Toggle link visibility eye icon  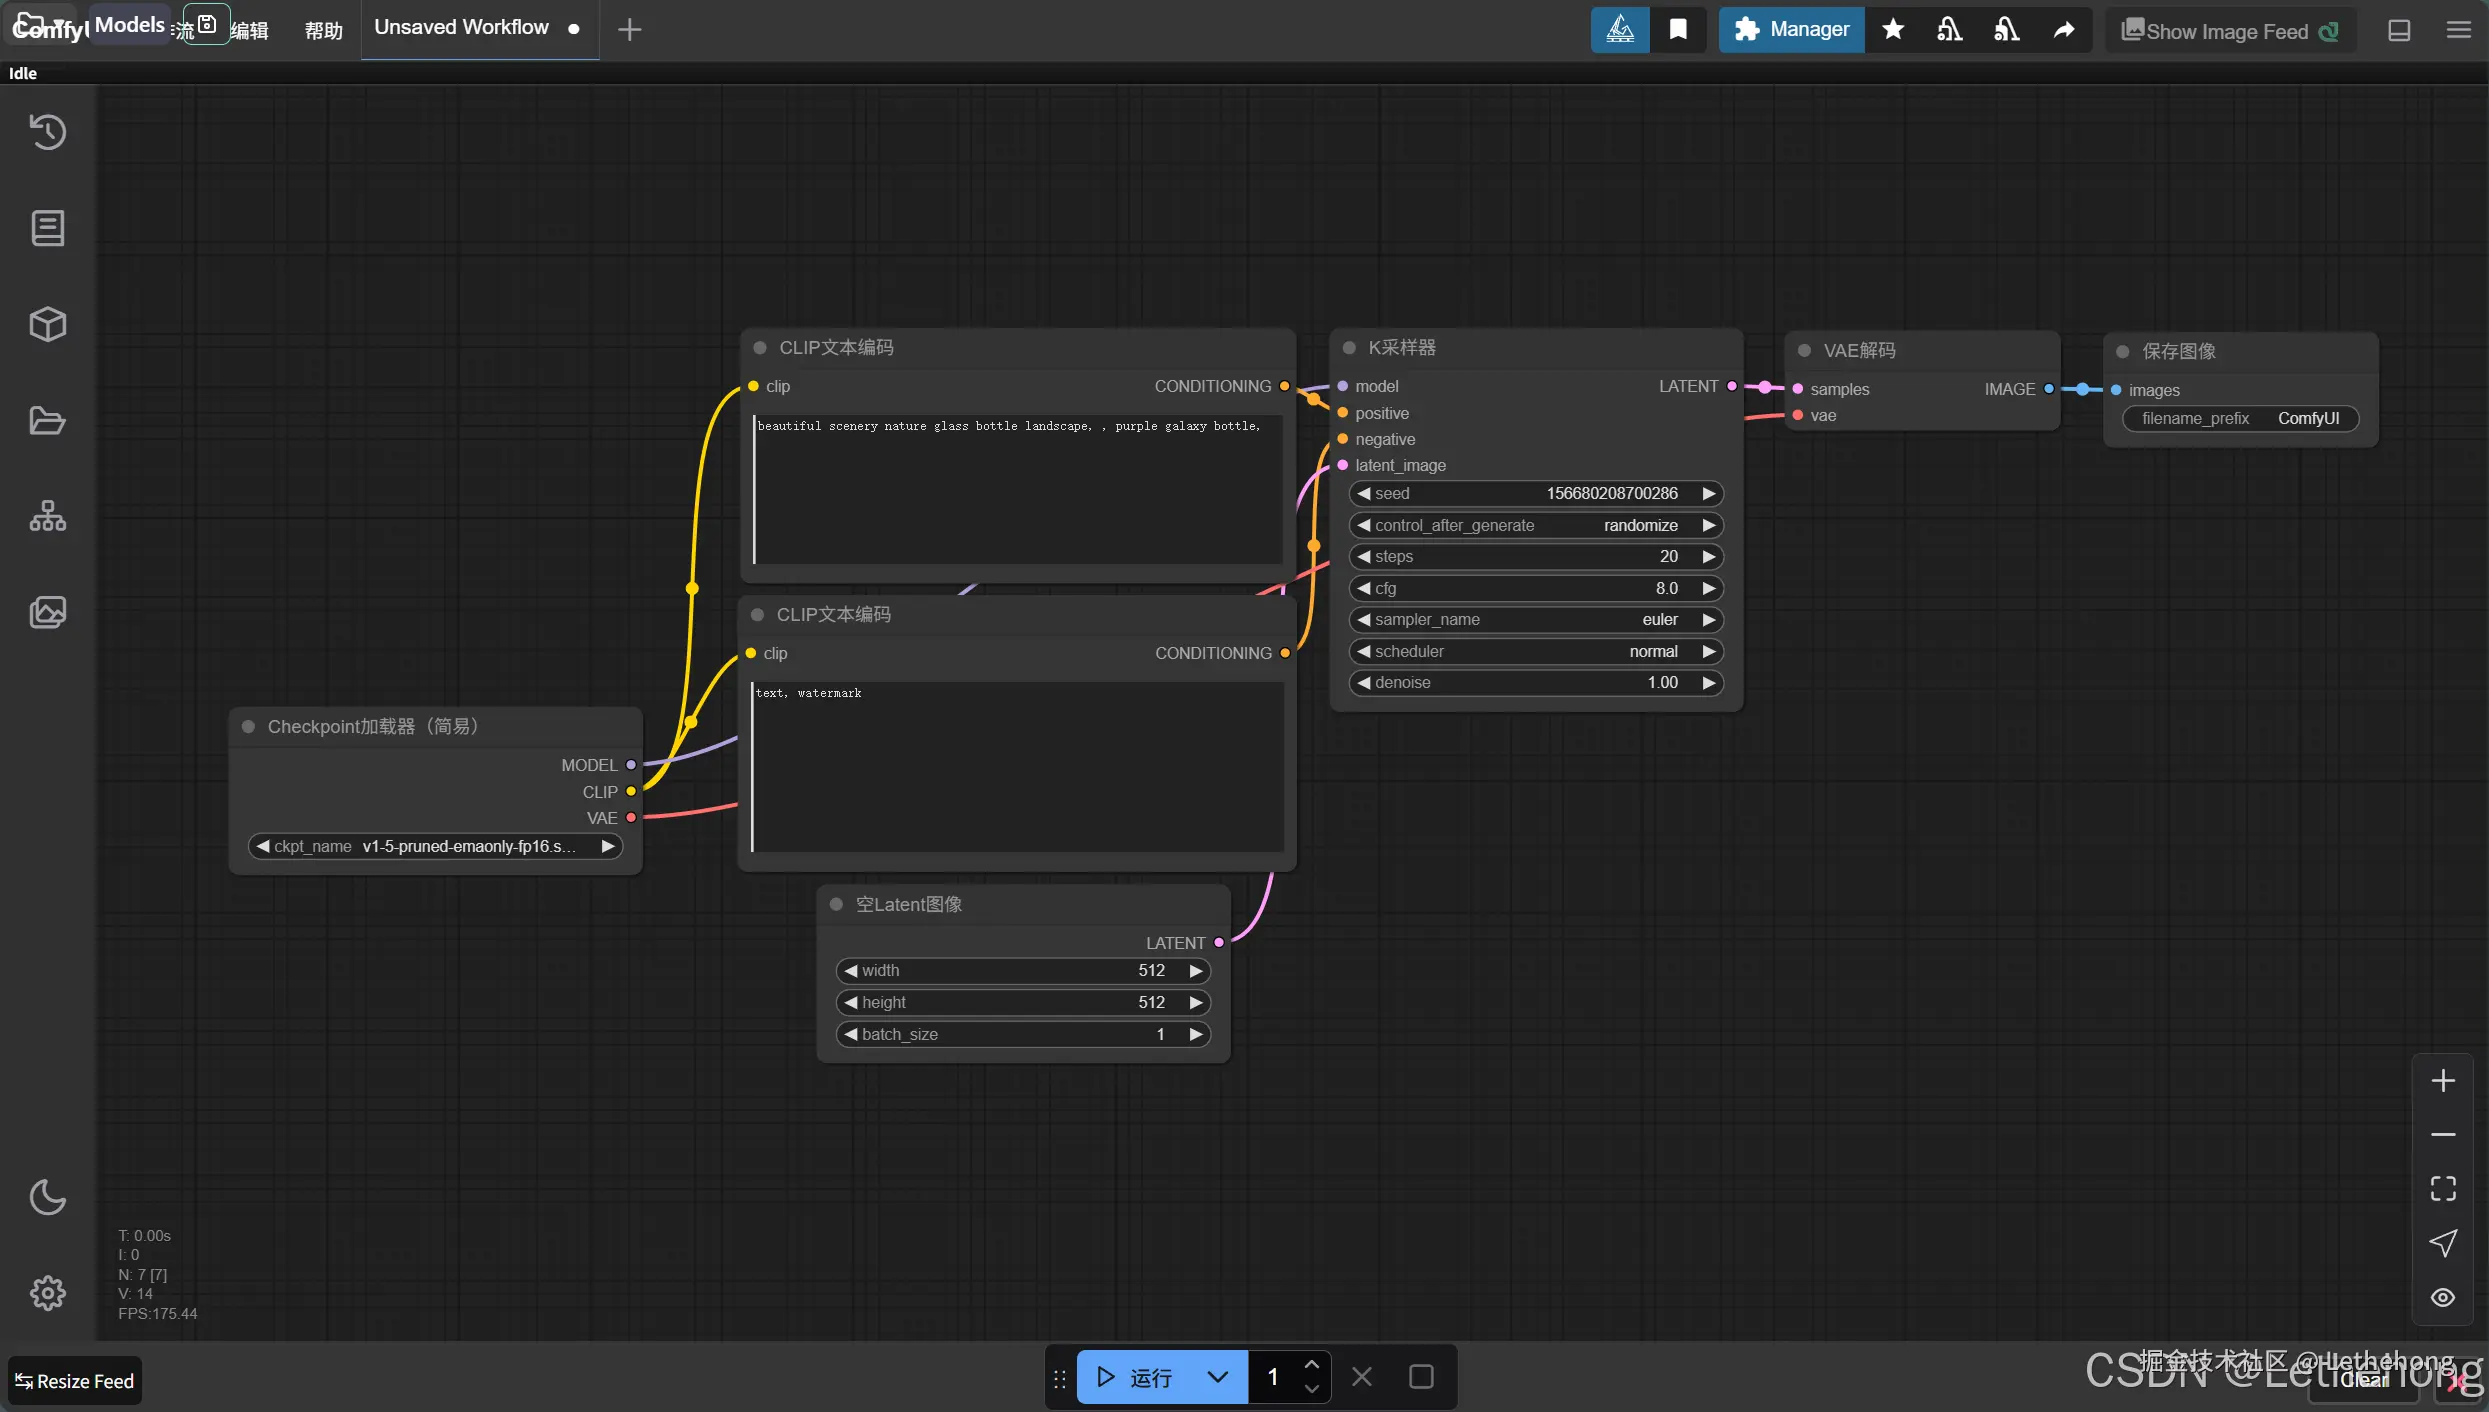coord(2443,1297)
